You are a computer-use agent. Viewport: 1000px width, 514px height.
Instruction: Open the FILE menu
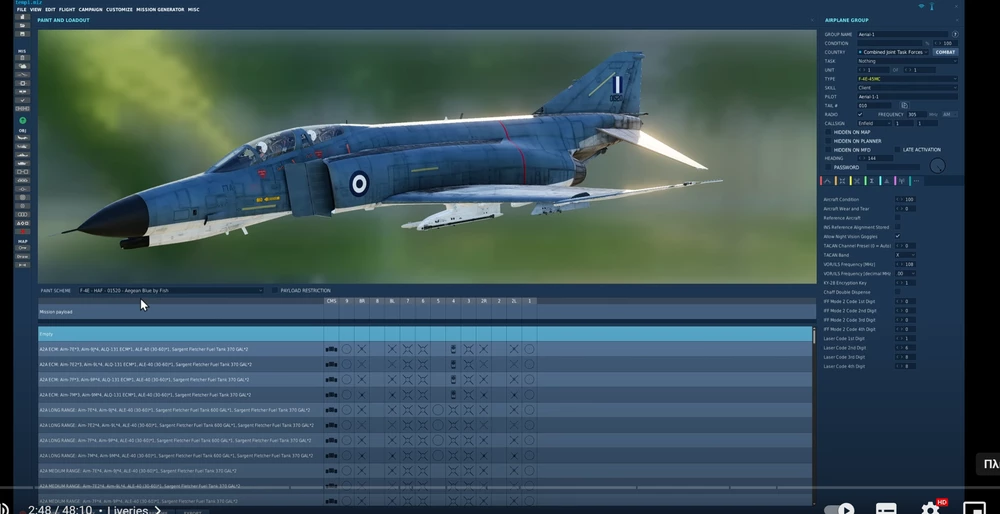click(22, 10)
